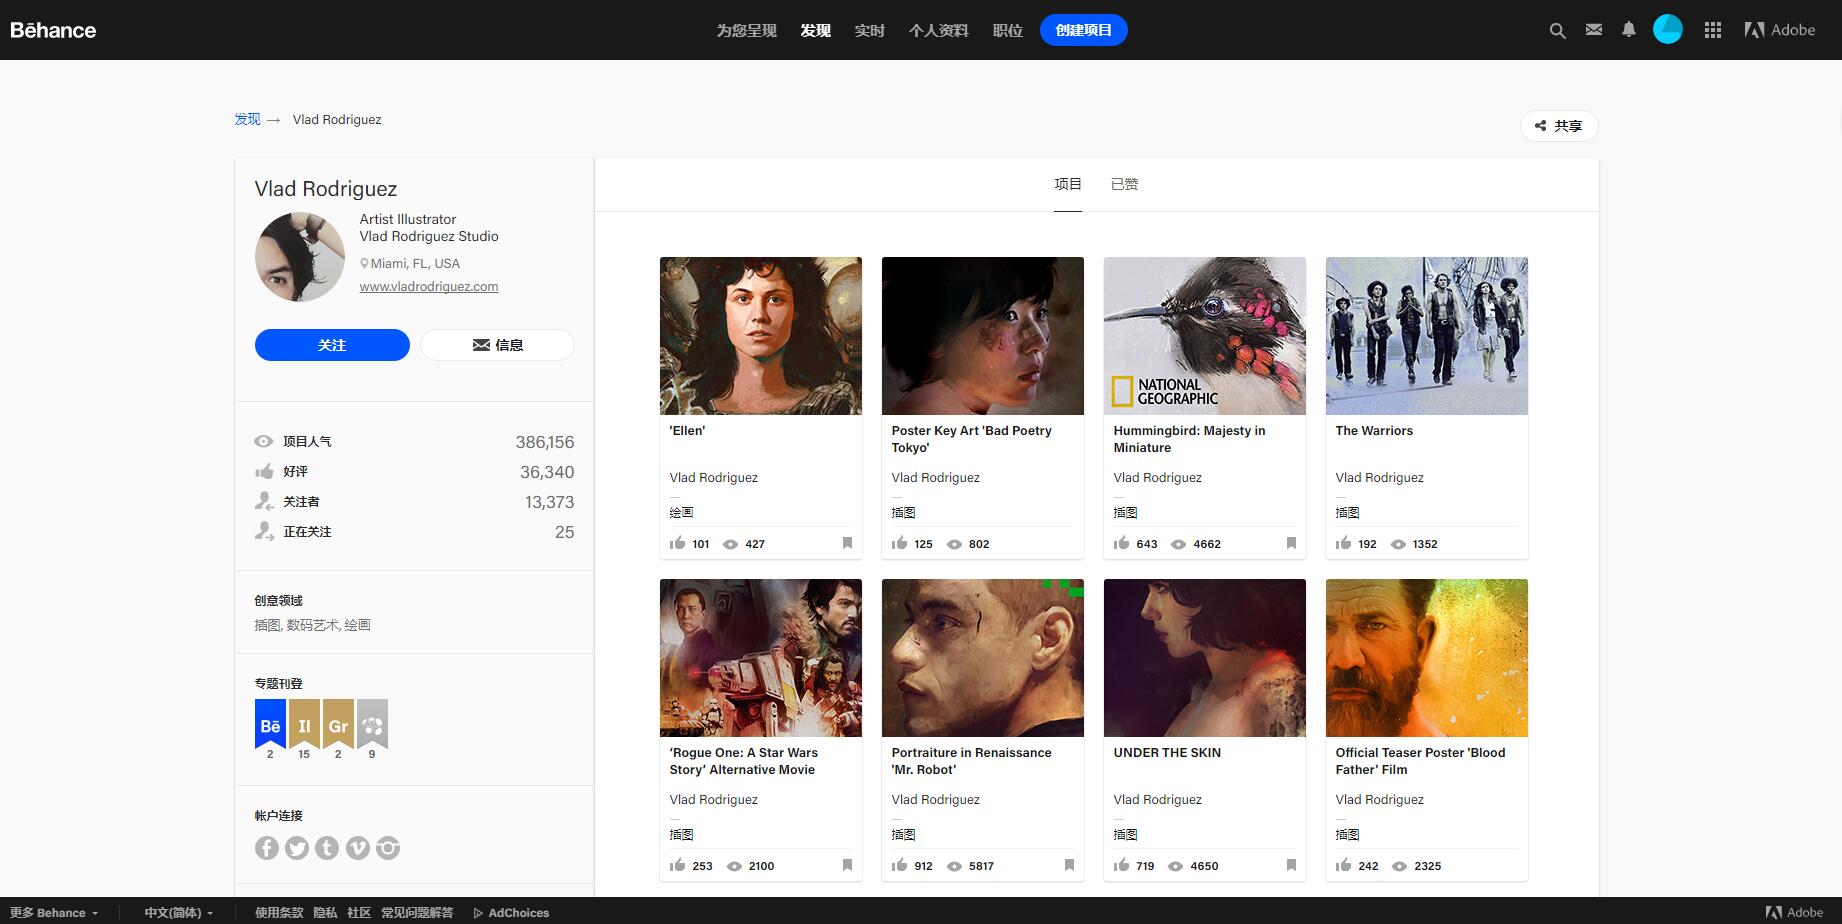
Task: Open the Tumblr account link icon
Action: point(327,848)
